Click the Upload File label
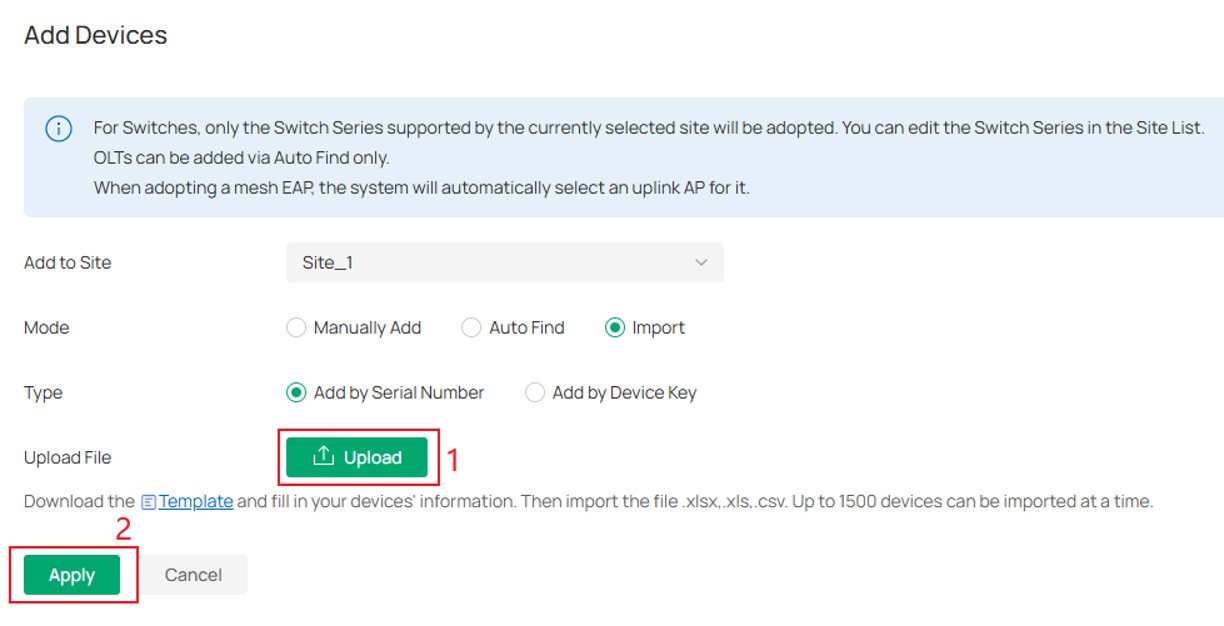This screenshot has height=626, width=1224. pos(68,458)
